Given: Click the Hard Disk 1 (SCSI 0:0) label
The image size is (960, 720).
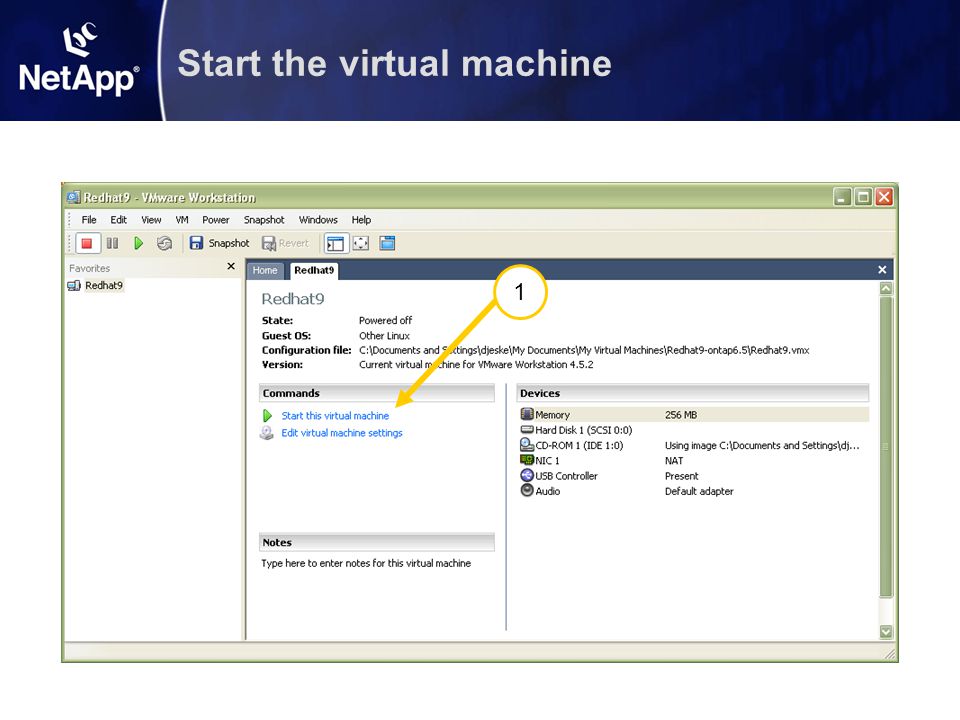Looking at the screenshot, I should (583, 430).
